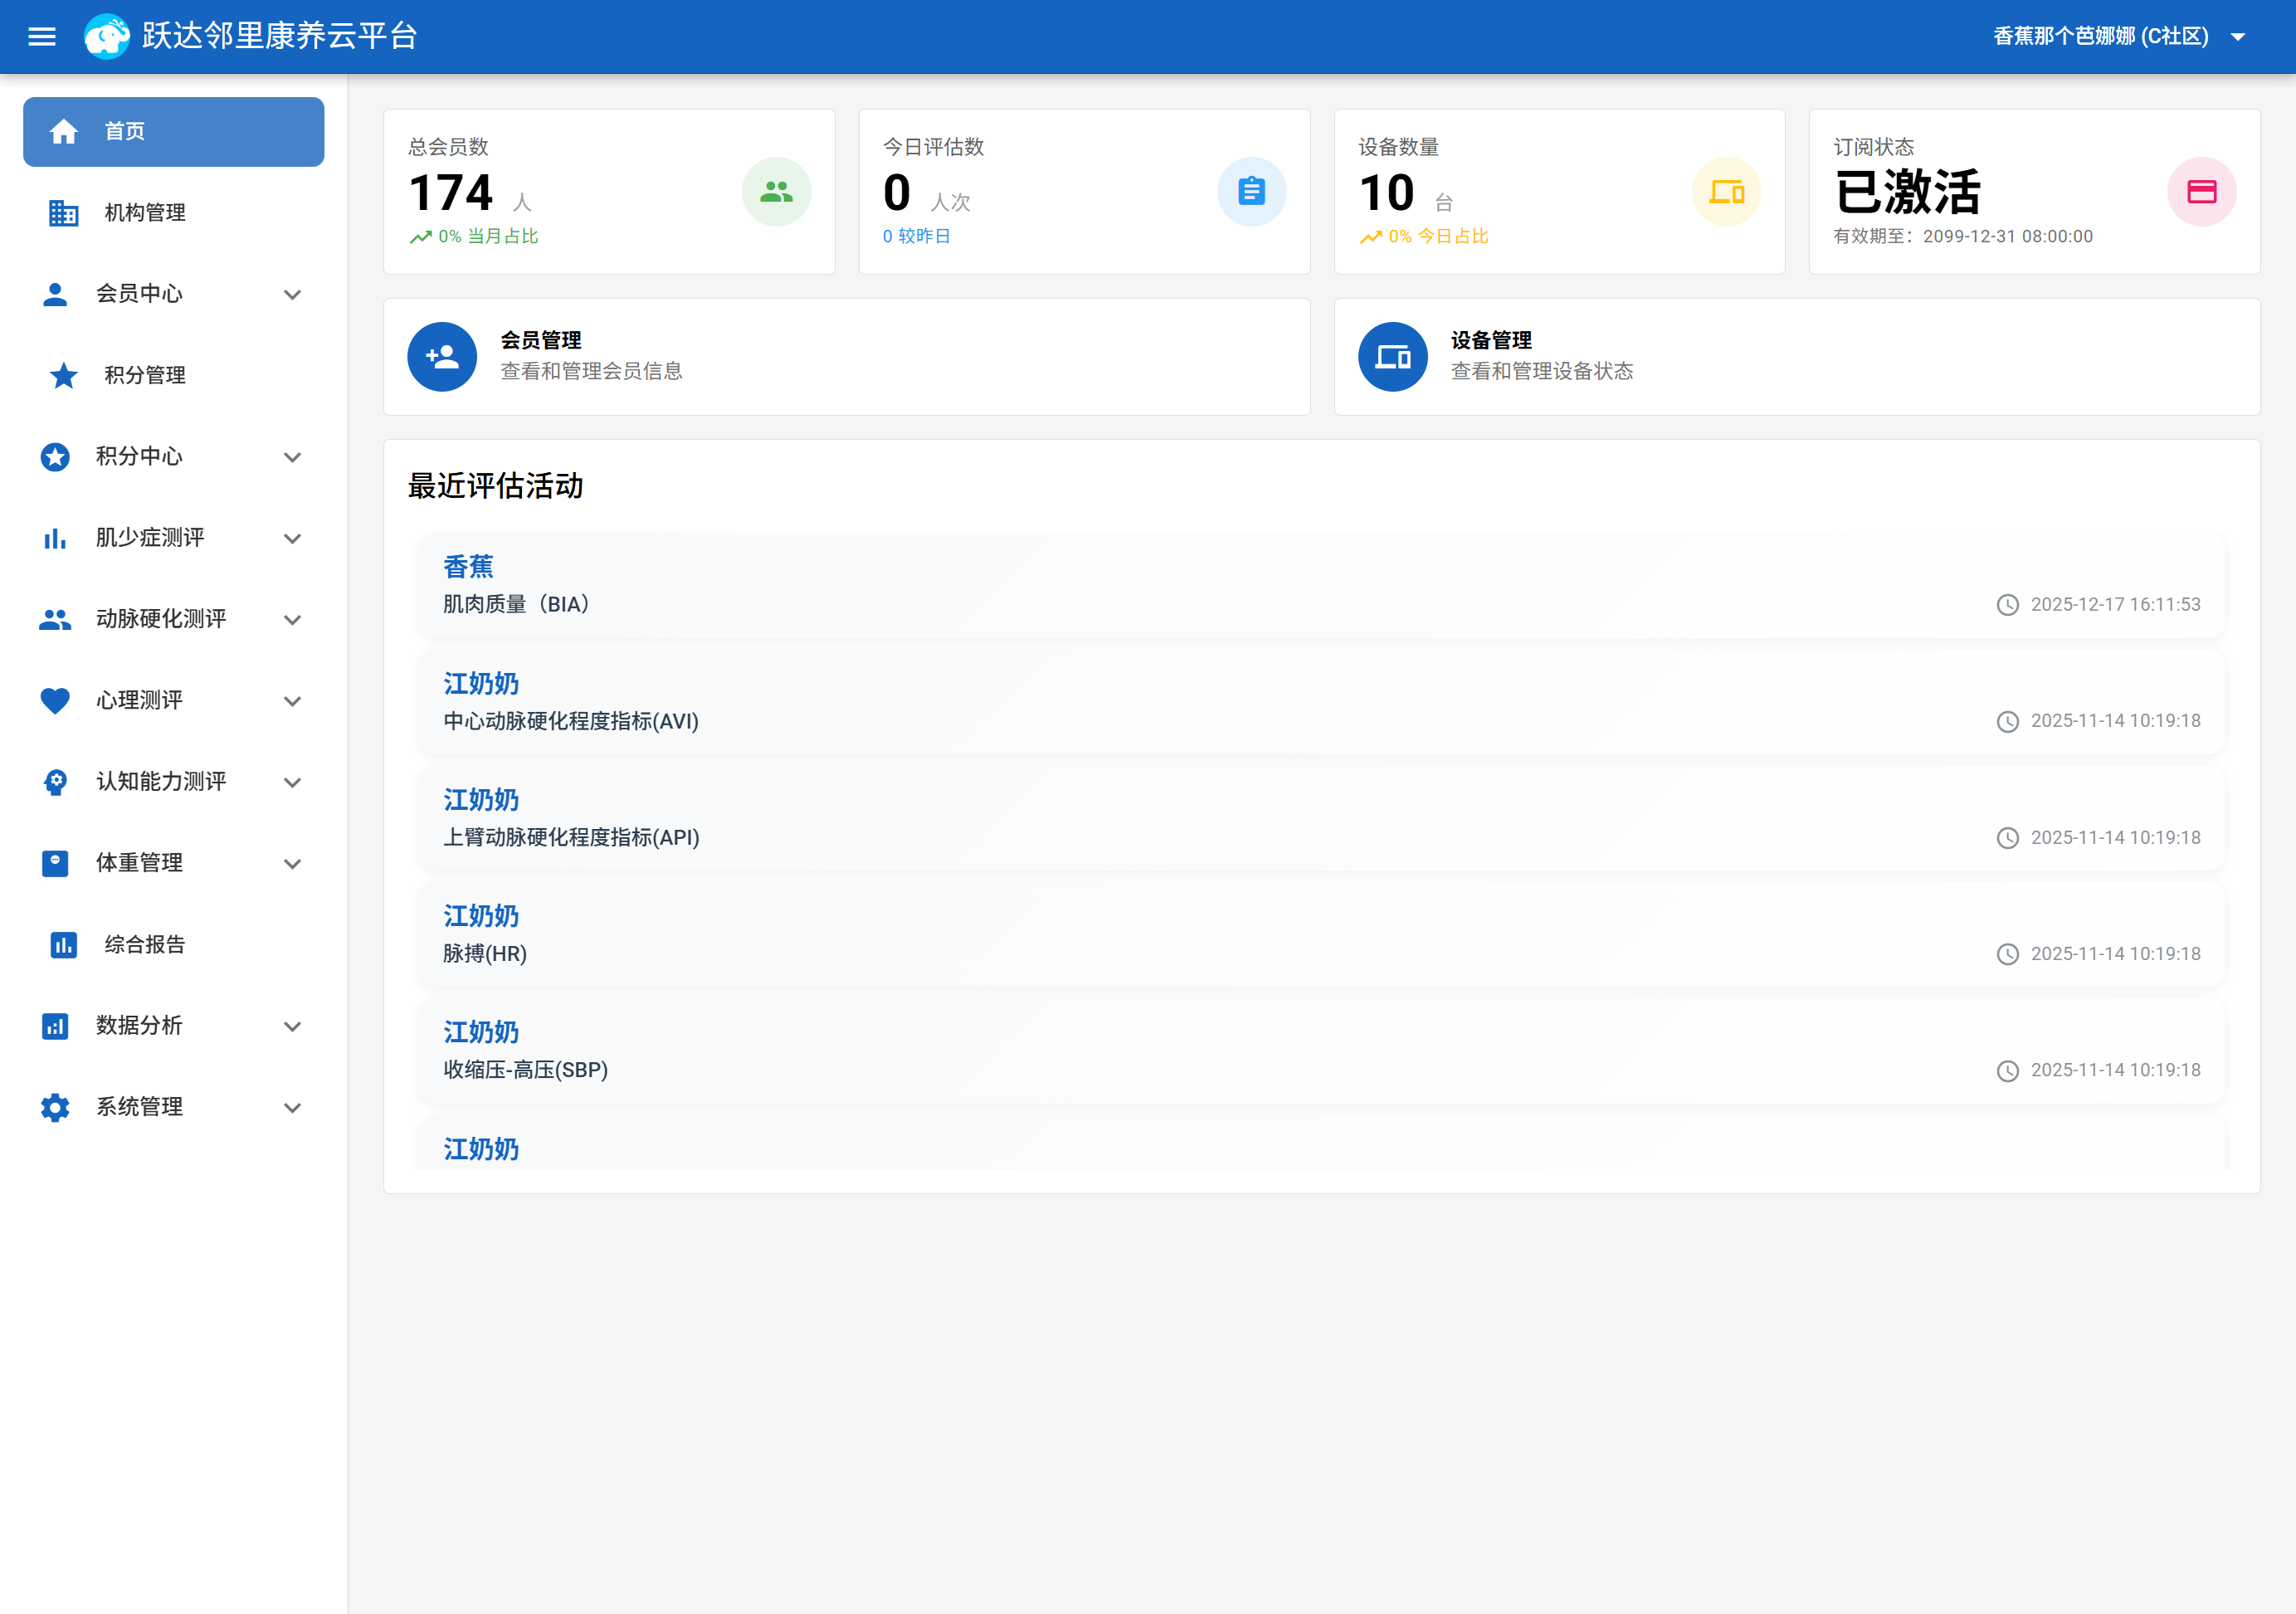Viewport: 2296px width, 1614px height.
Task: Click the 香蕉 member name link
Action: tap(468, 567)
